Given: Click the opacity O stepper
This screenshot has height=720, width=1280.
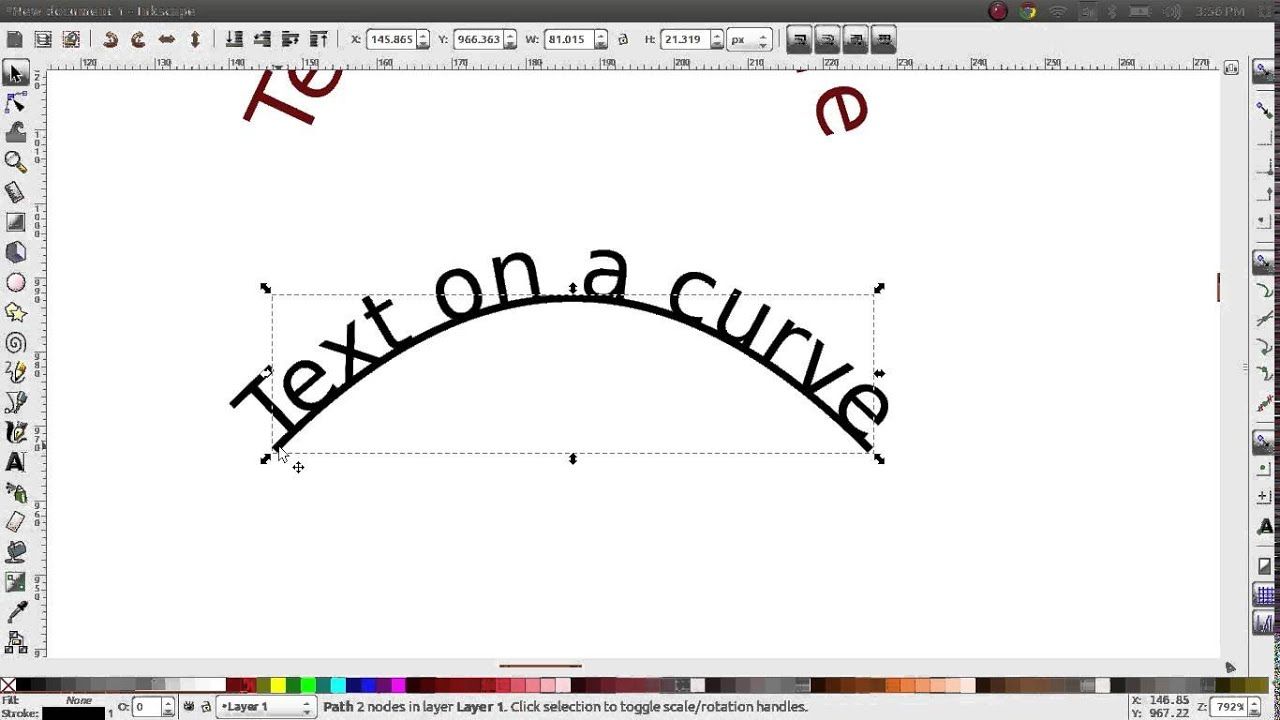Looking at the screenshot, I should [167, 707].
